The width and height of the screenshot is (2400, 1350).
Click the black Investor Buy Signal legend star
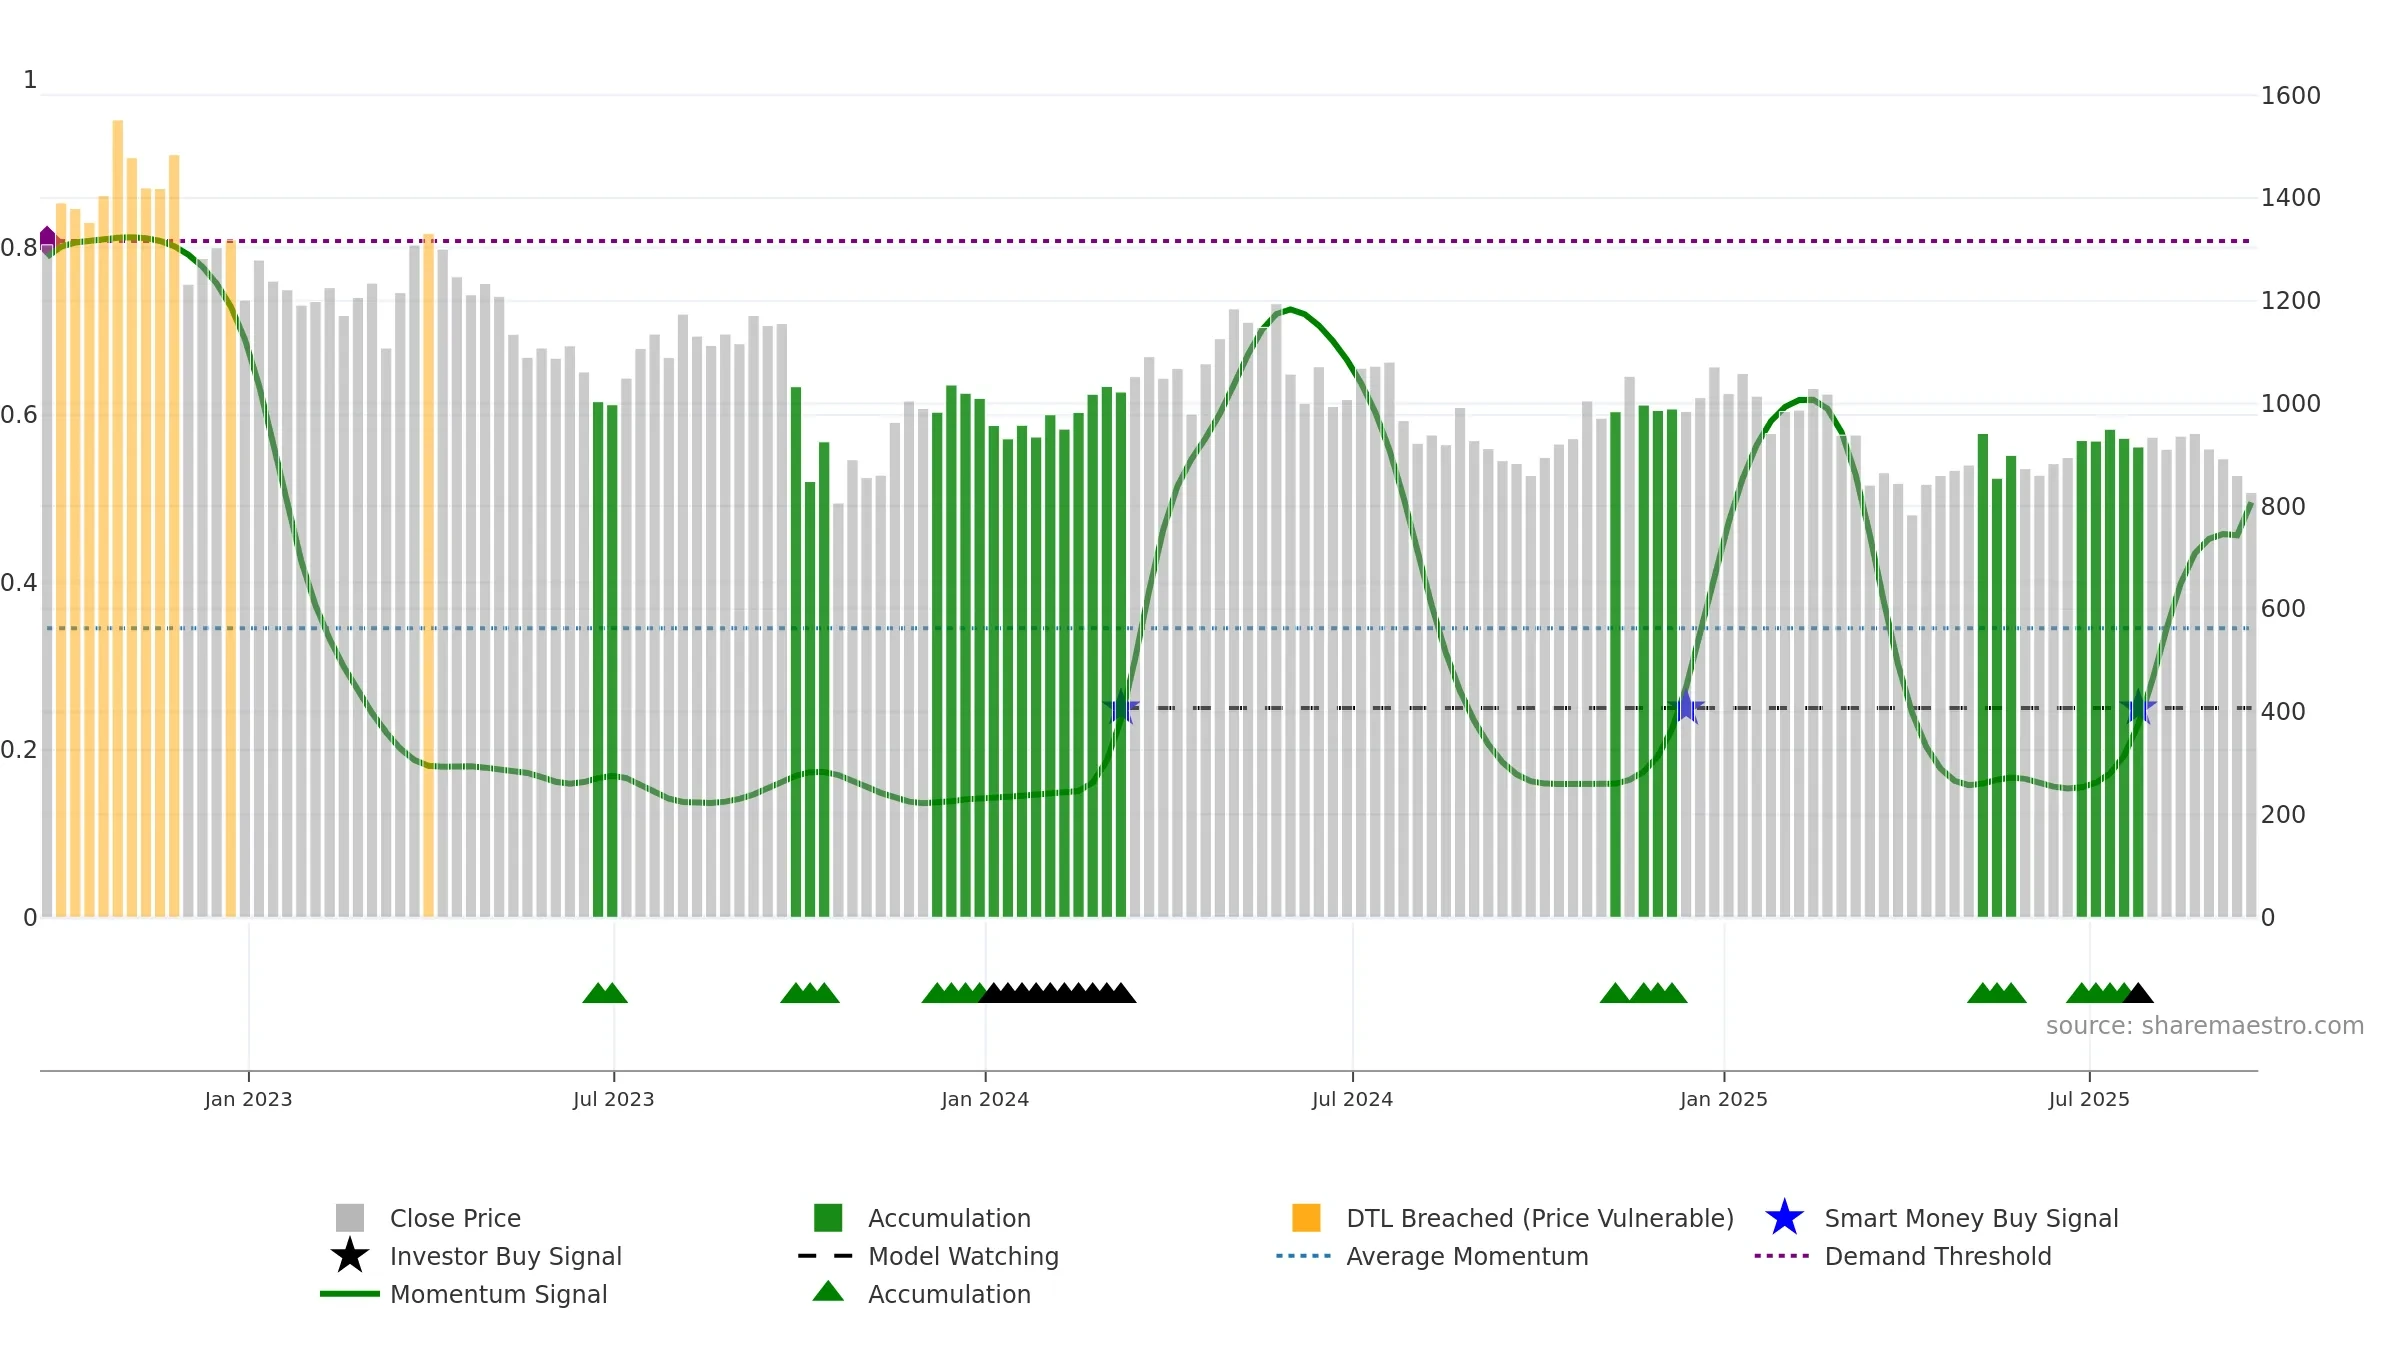pos(350,1256)
